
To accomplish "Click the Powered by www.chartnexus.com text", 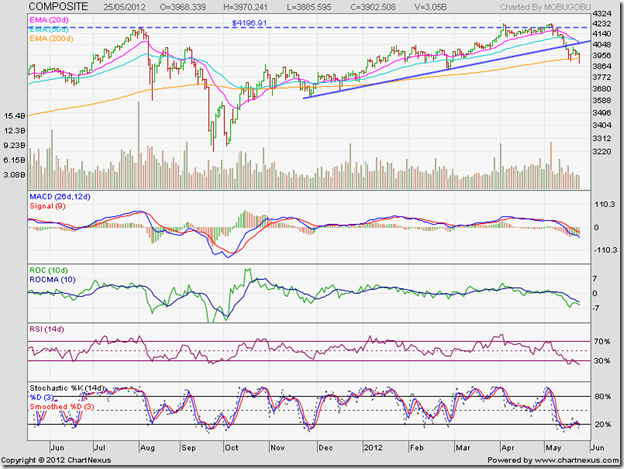I will [x=553, y=460].
